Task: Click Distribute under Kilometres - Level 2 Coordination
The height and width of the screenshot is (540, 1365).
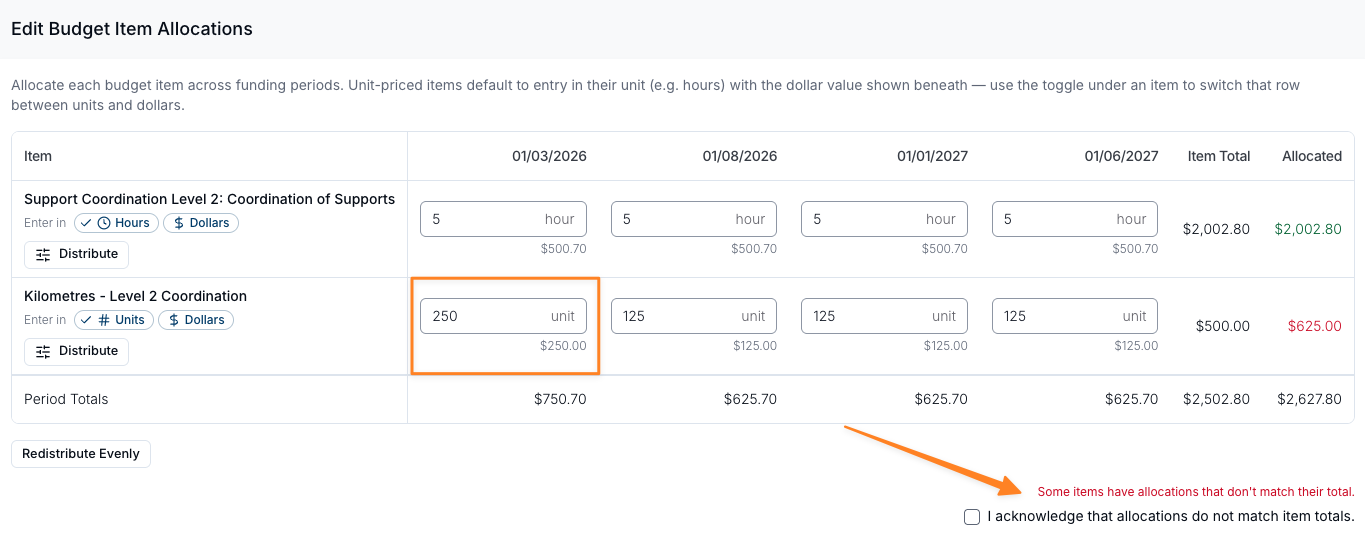Action: (x=77, y=351)
